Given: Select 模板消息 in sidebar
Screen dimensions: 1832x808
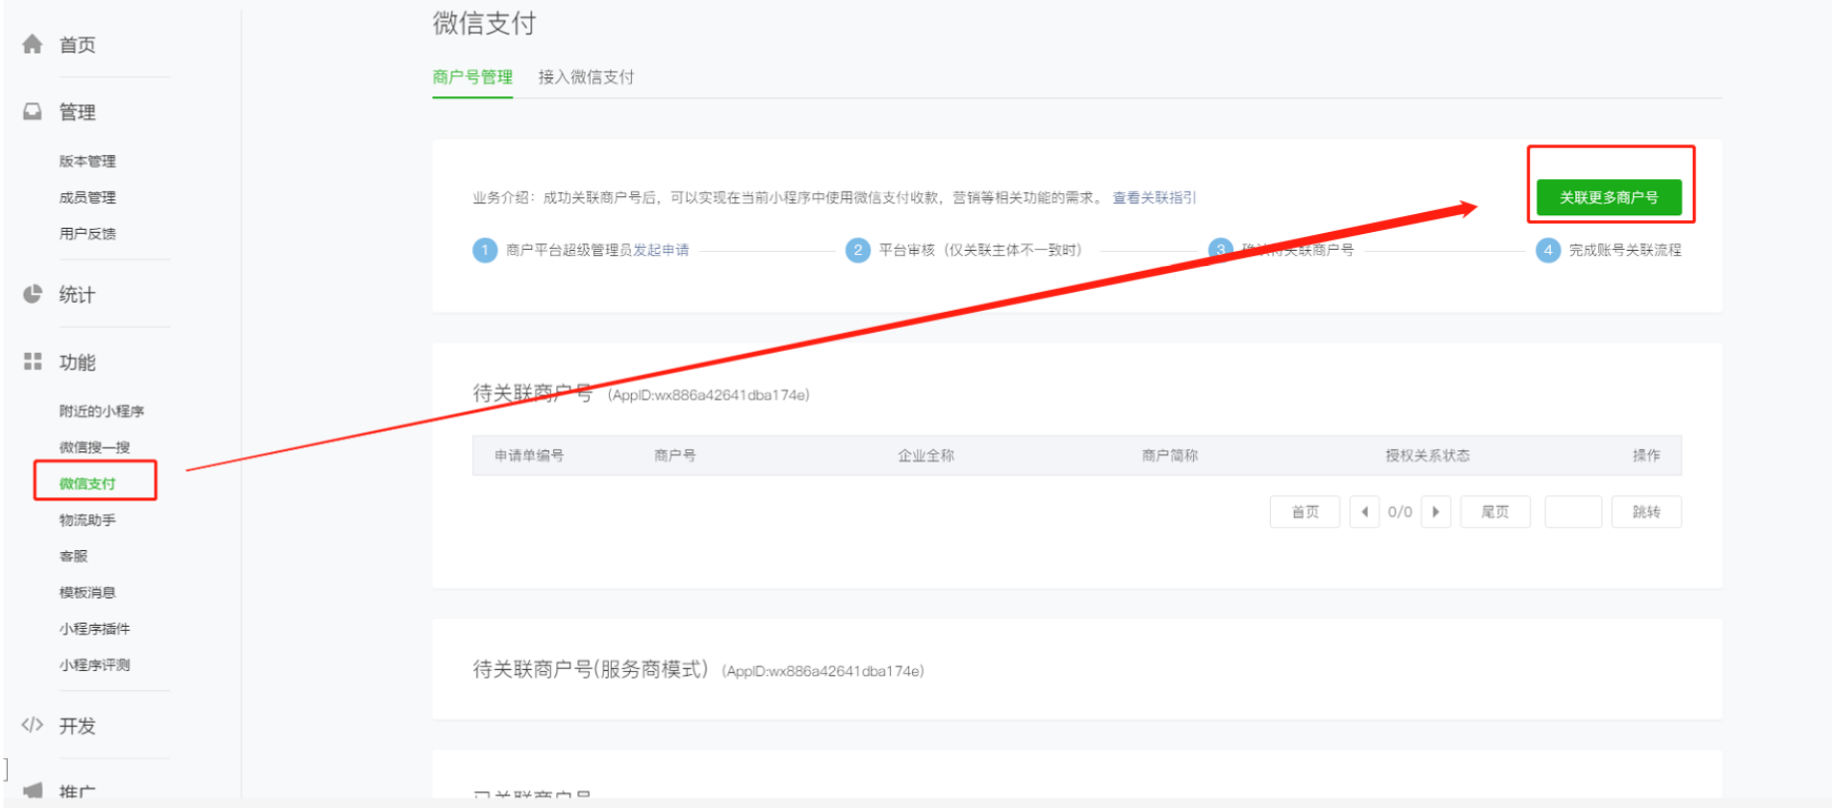Looking at the screenshot, I should (87, 592).
